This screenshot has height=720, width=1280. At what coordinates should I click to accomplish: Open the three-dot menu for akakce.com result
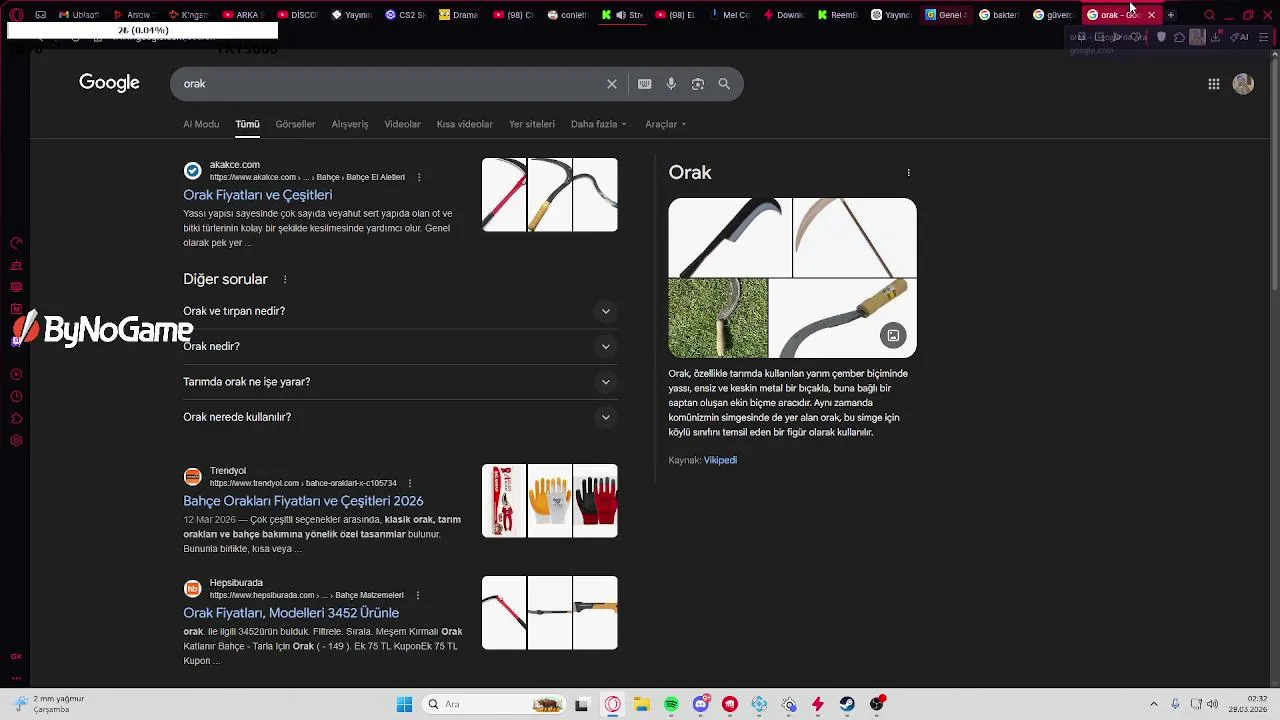click(x=419, y=177)
